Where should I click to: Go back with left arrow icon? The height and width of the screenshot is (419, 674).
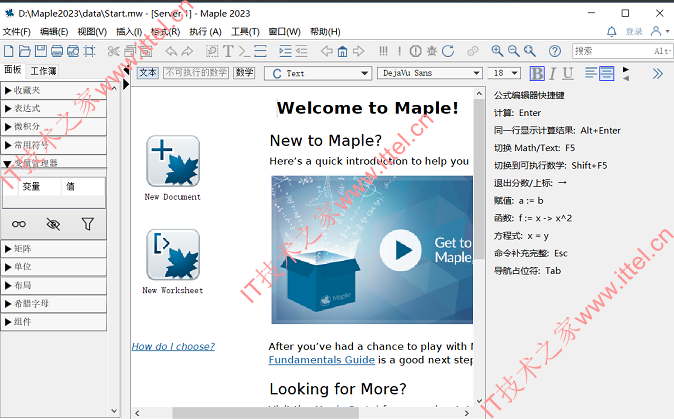click(327, 51)
